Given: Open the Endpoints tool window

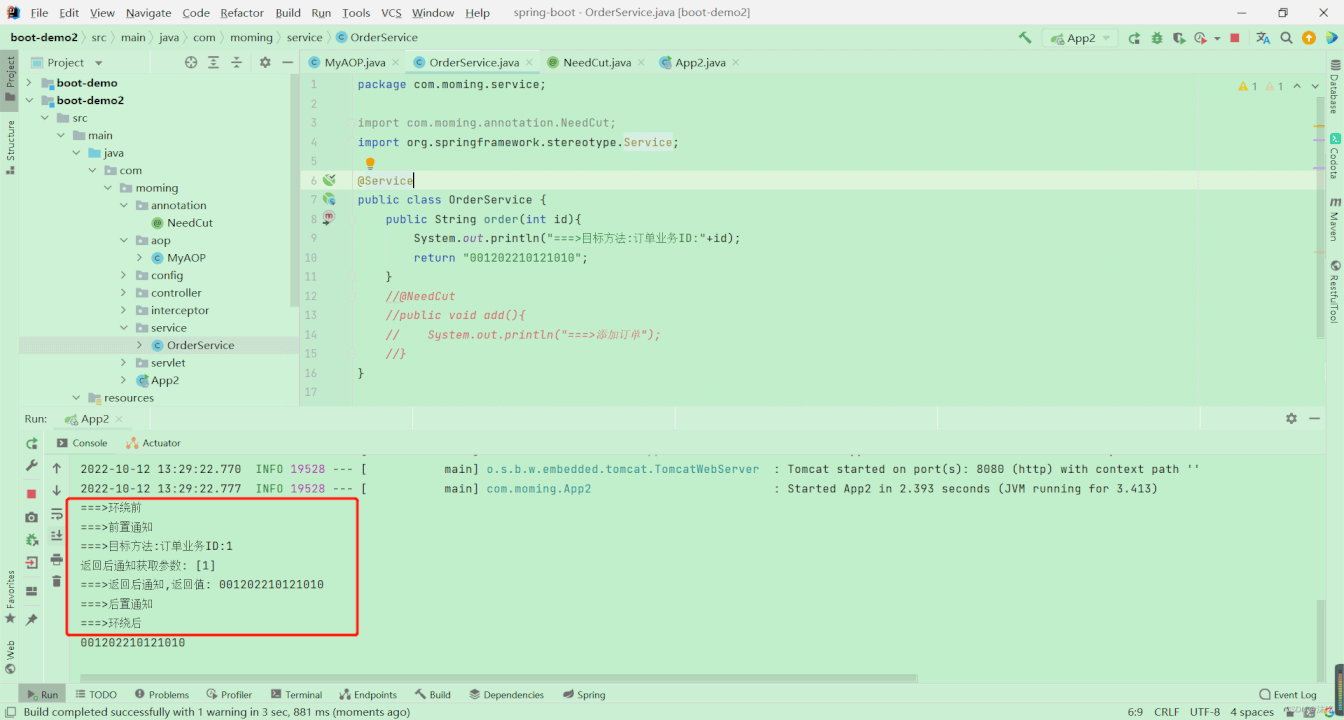Looking at the screenshot, I should pyautogui.click(x=368, y=694).
